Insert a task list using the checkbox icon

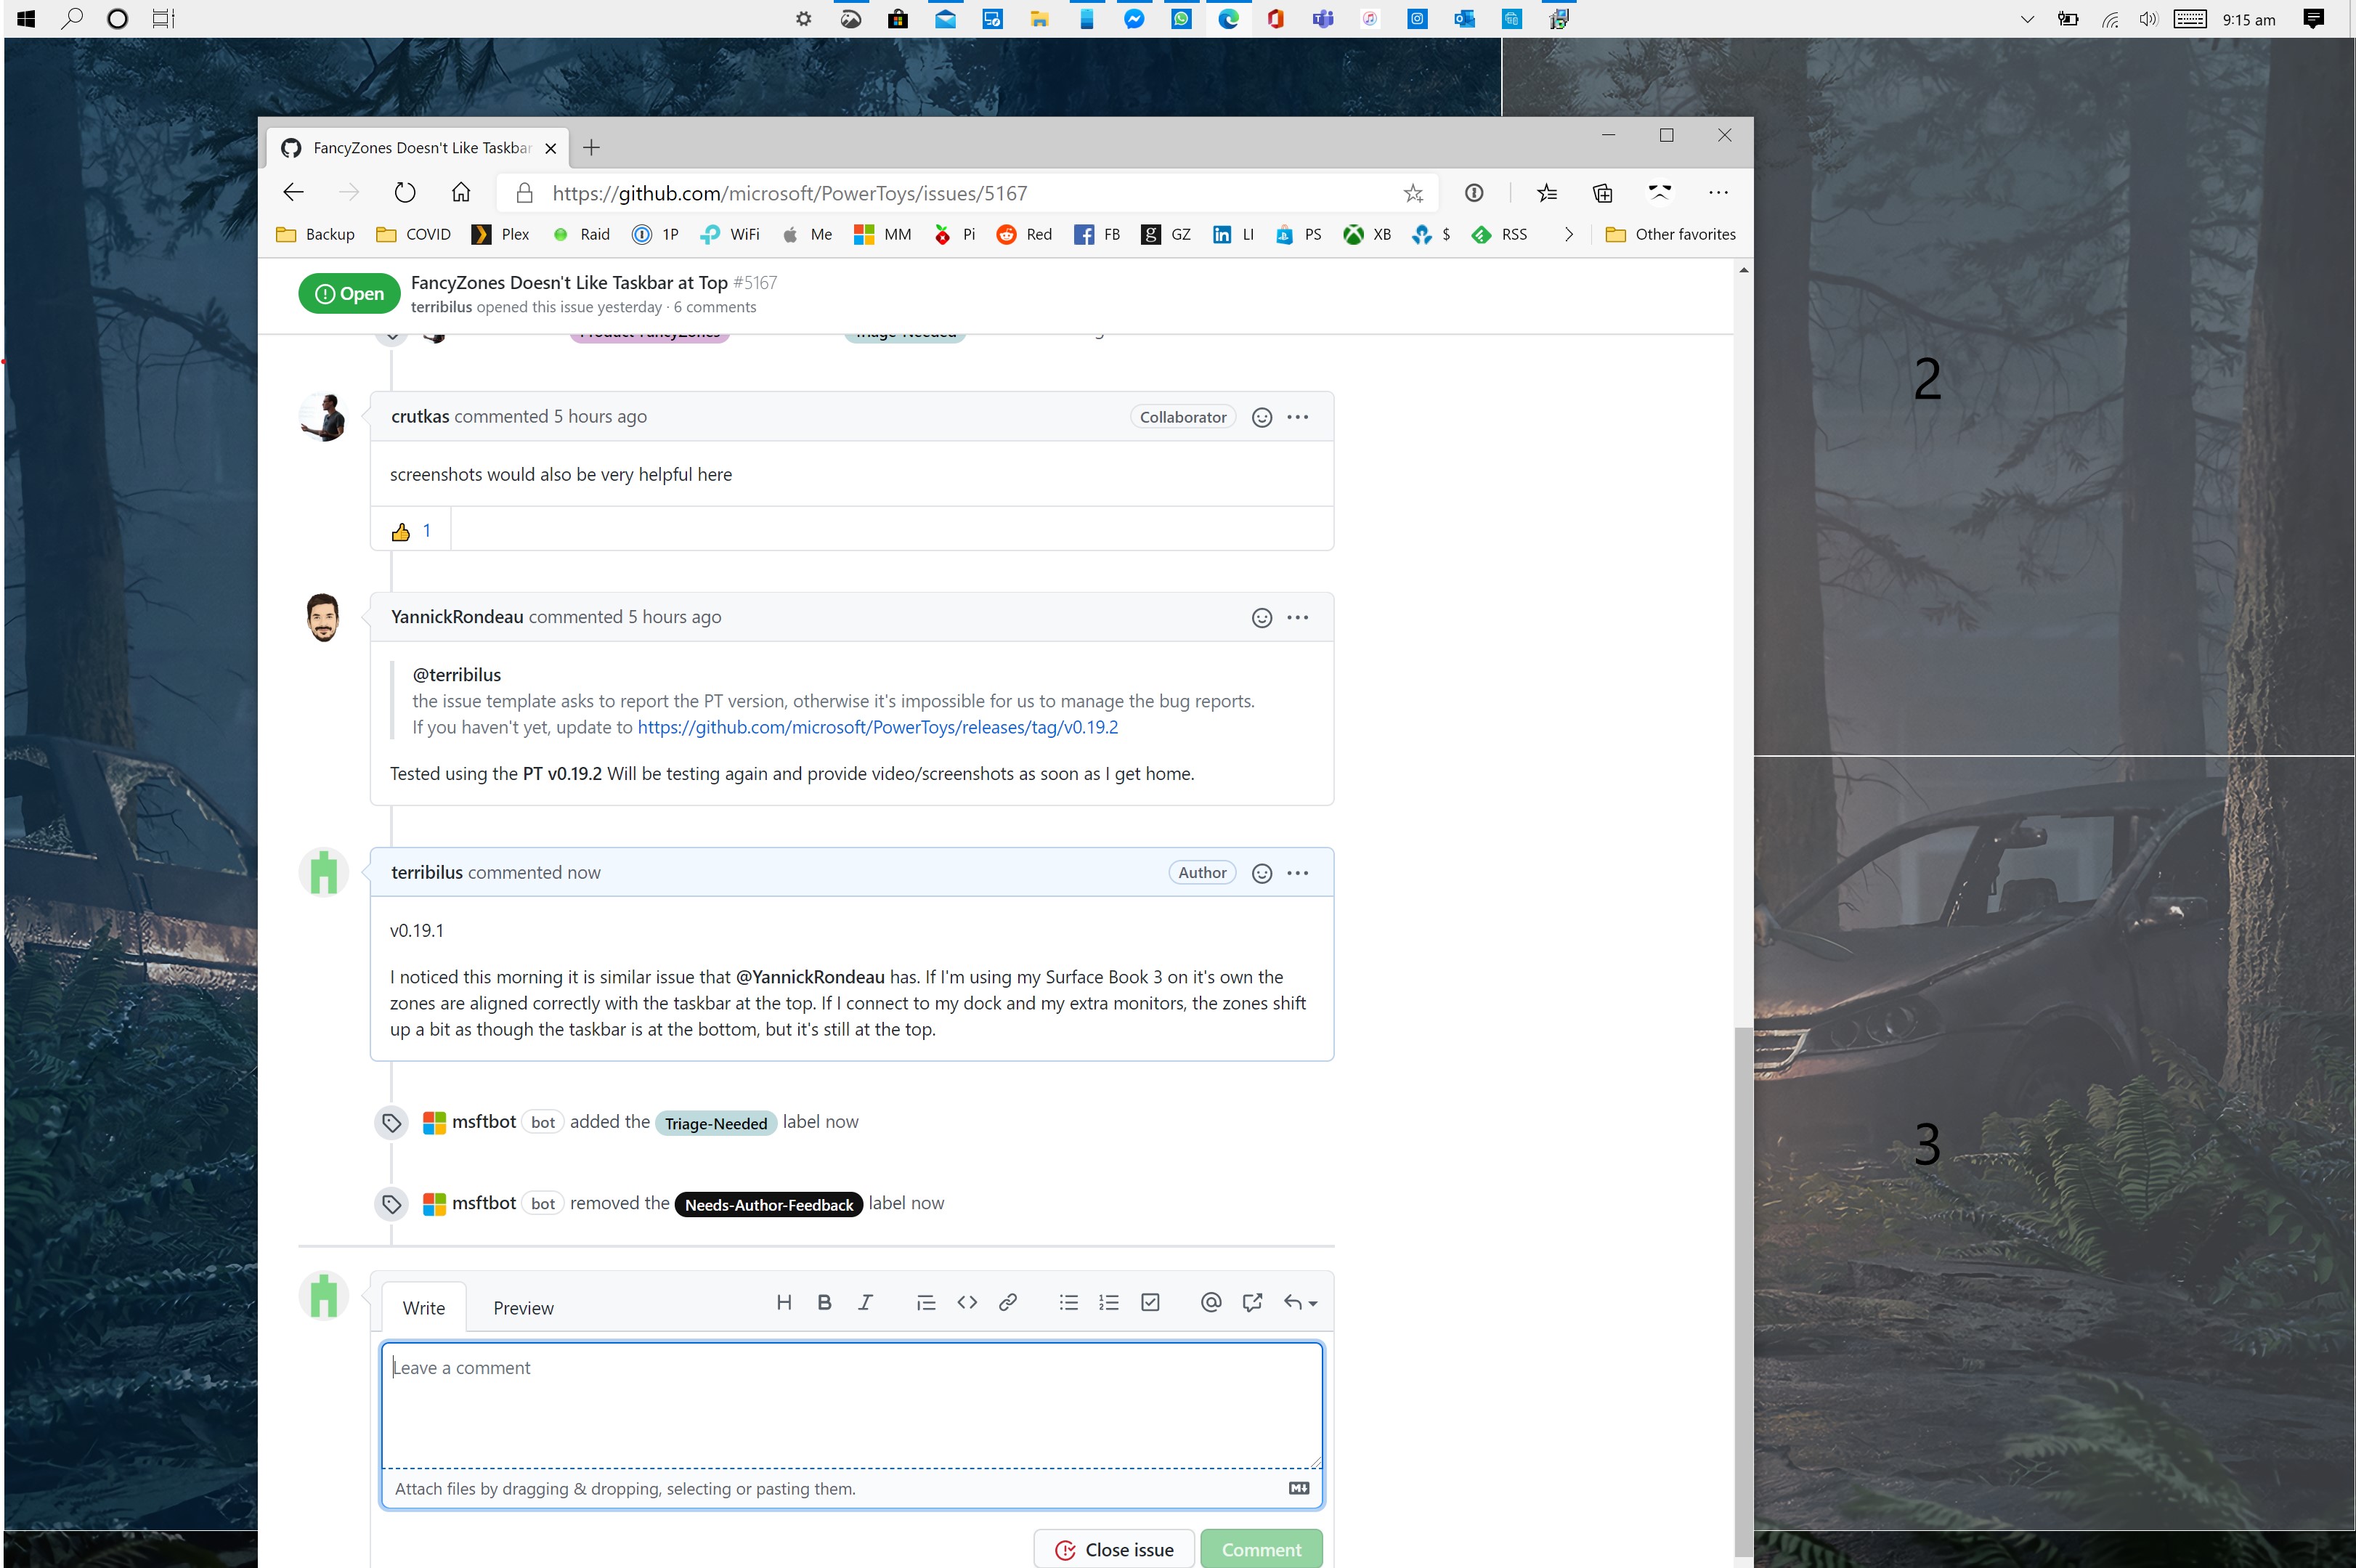click(1150, 1302)
